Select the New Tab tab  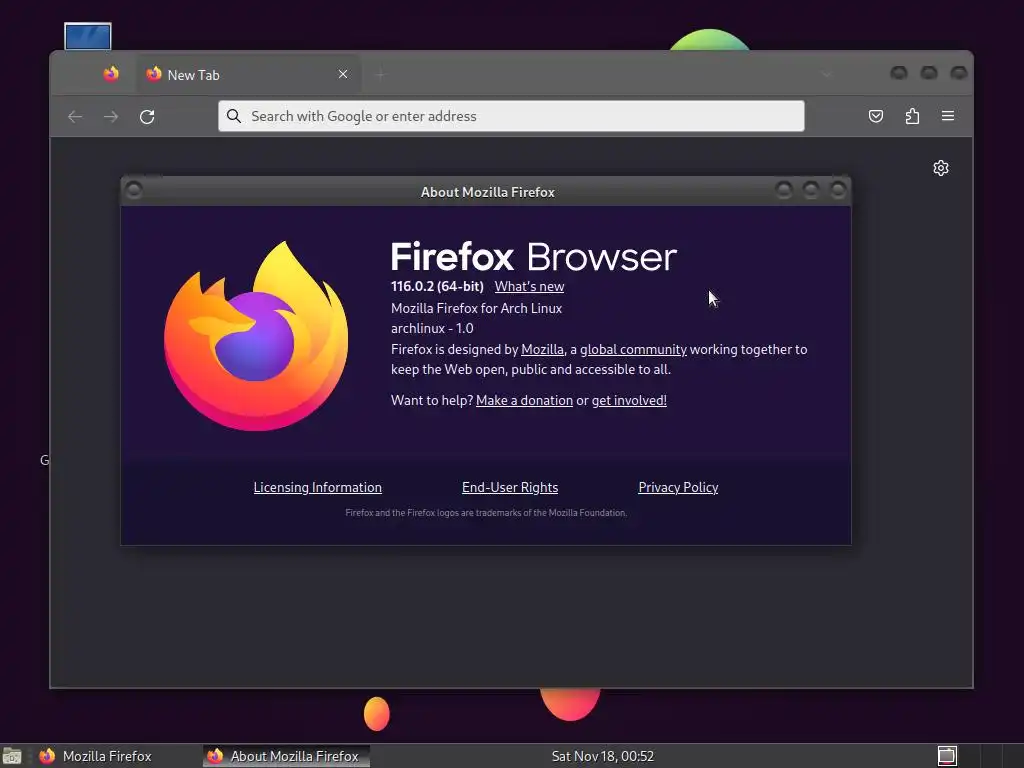click(x=248, y=74)
